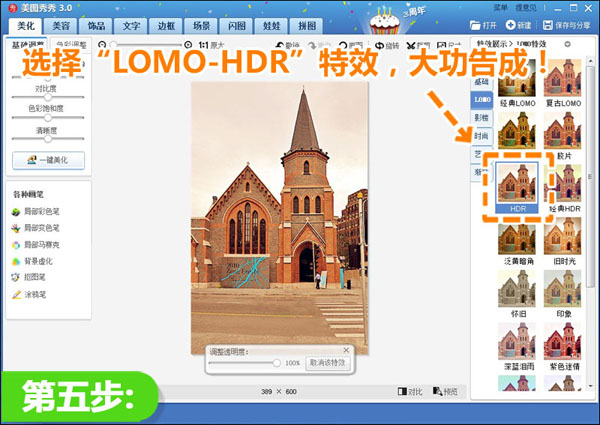Adjust the 调整透明度 transparency slider handle
The height and width of the screenshot is (425, 600).
pyautogui.click(x=276, y=363)
